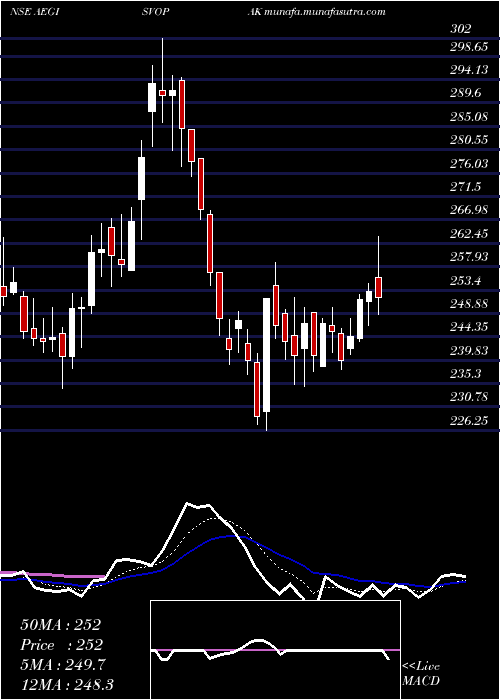Click the 280.55 price axis label

[469, 140]
